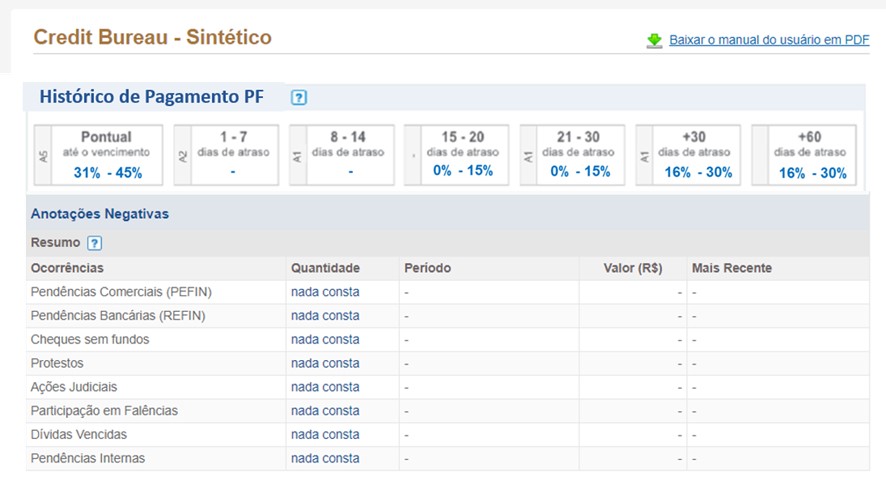The width and height of the screenshot is (886, 480).
Task: Click the Quantidade column header
Action: [325, 268]
